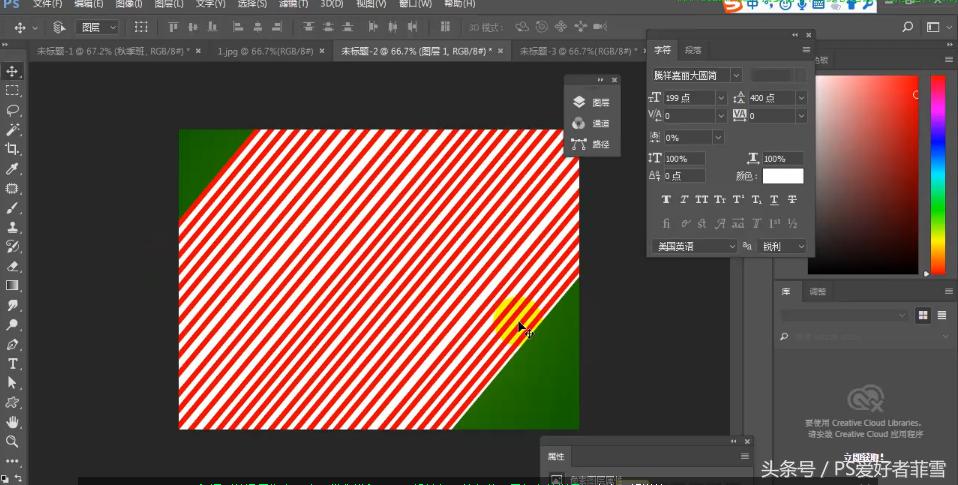Screen dimensions: 958x485
Task: Select the Crop tool
Action: 12,149
